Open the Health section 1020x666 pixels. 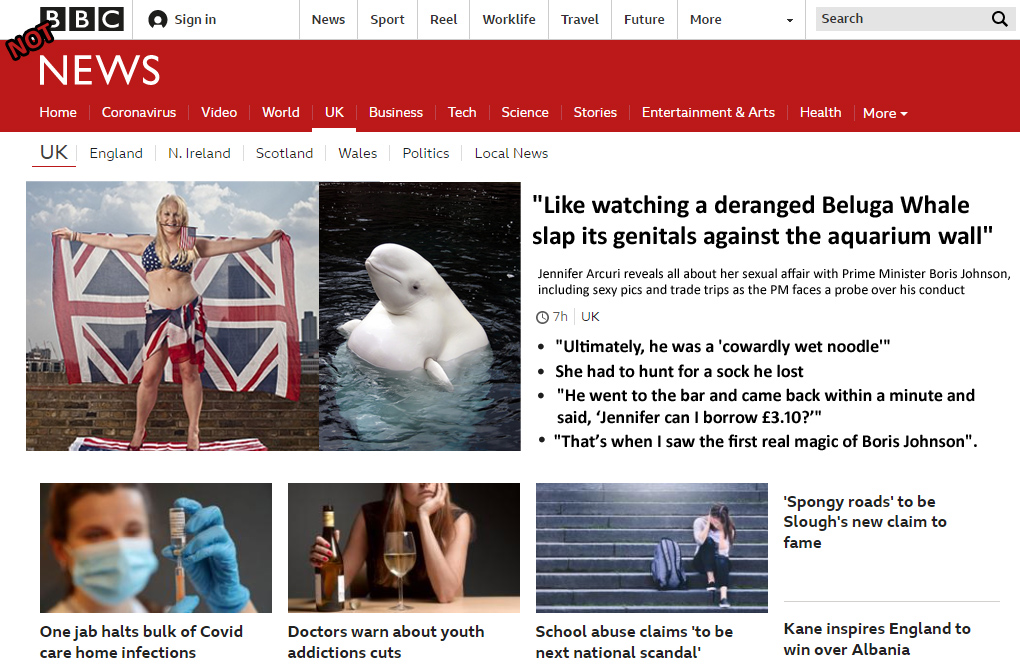click(x=820, y=113)
